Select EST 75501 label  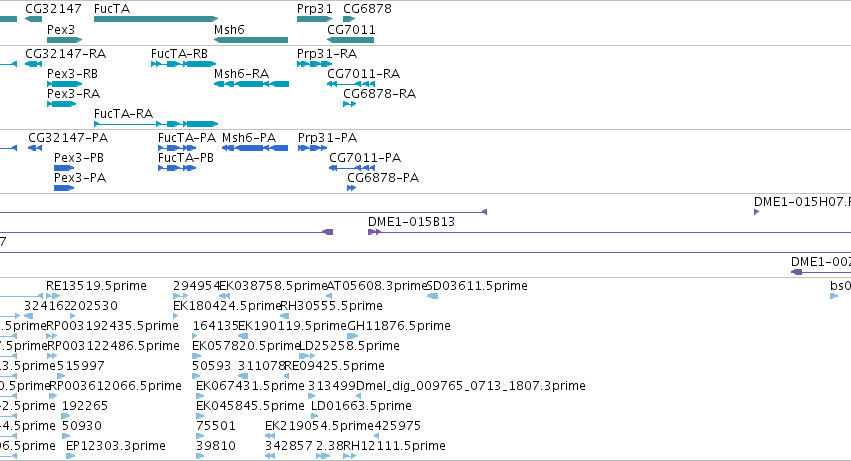point(216,426)
